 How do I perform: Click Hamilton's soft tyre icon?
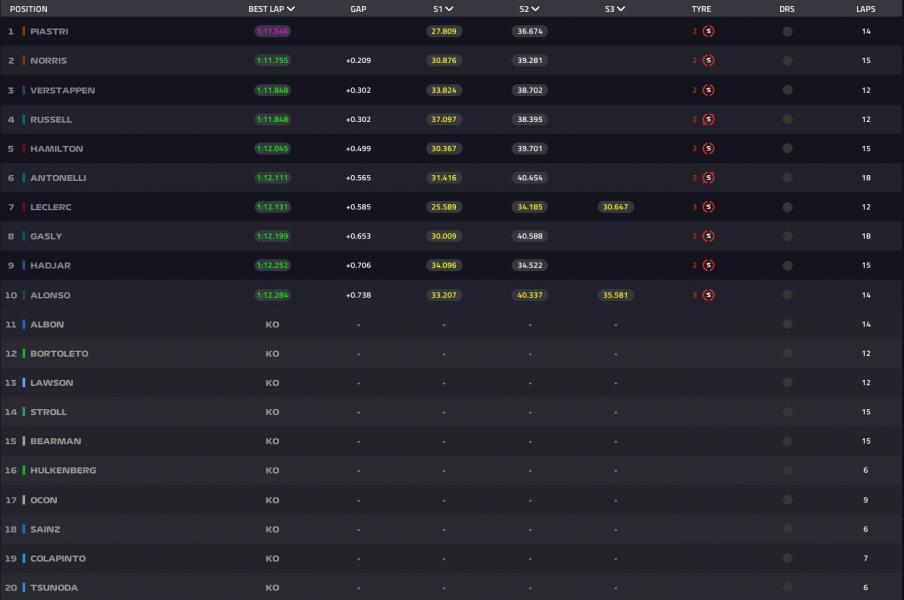(709, 149)
